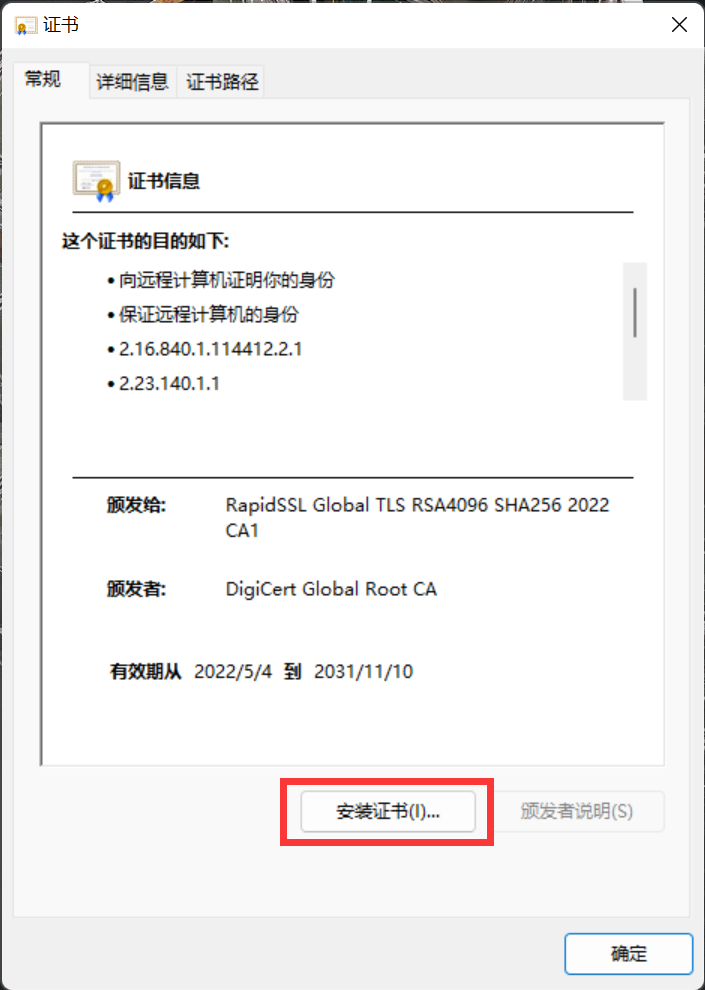Click the certificate icon in title bar
The width and height of the screenshot is (705, 990).
tap(26, 26)
